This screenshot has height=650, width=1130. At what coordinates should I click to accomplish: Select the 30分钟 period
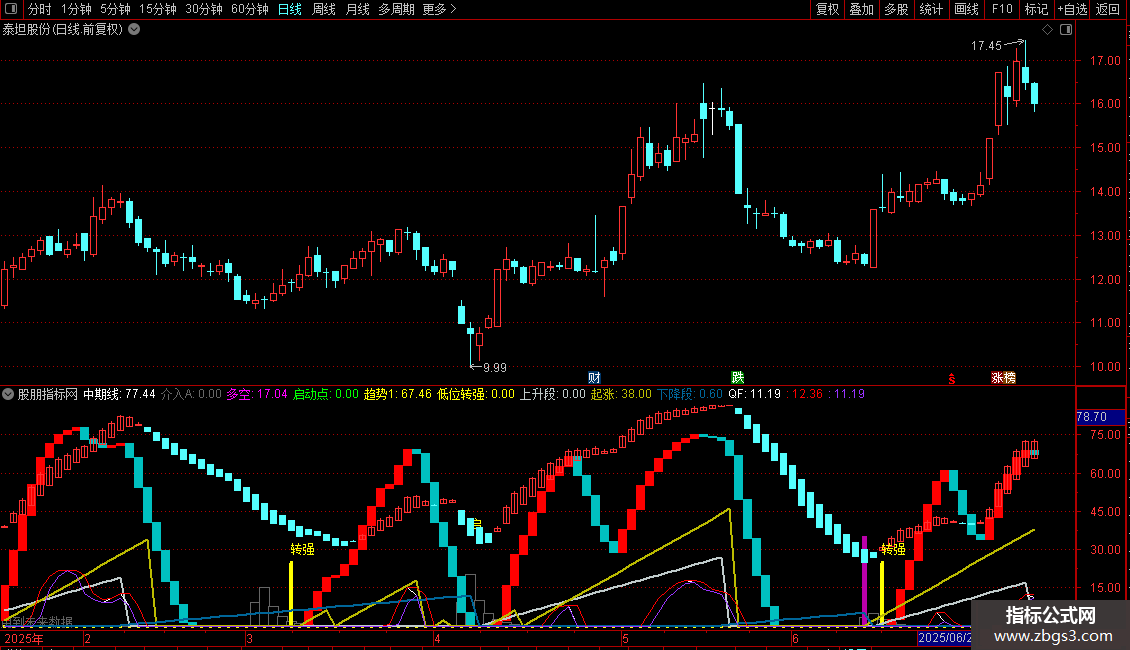tap(204, 9)
